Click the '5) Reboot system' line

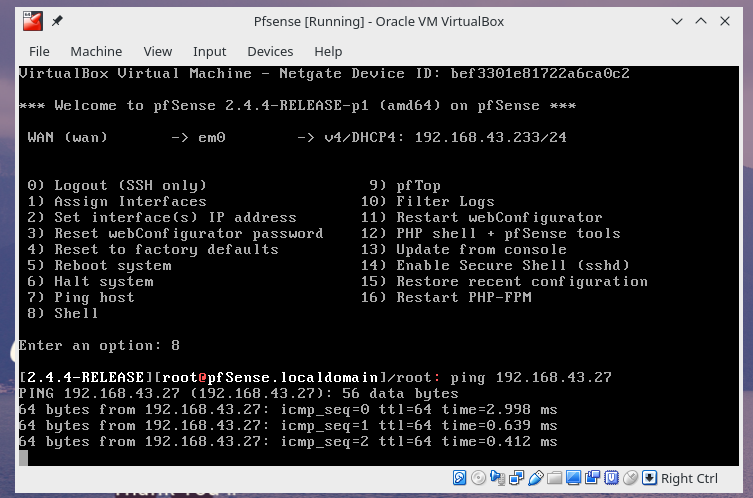coord(99,265)
